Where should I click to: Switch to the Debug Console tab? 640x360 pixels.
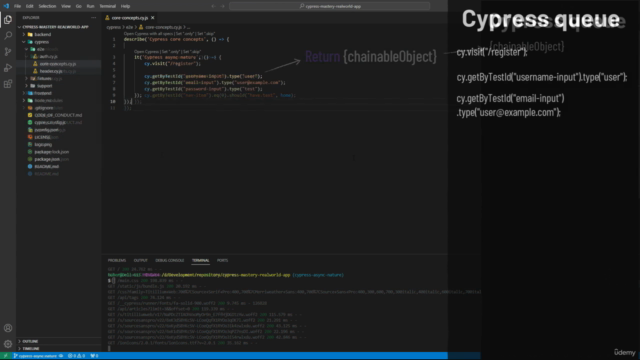coord(170,260)
